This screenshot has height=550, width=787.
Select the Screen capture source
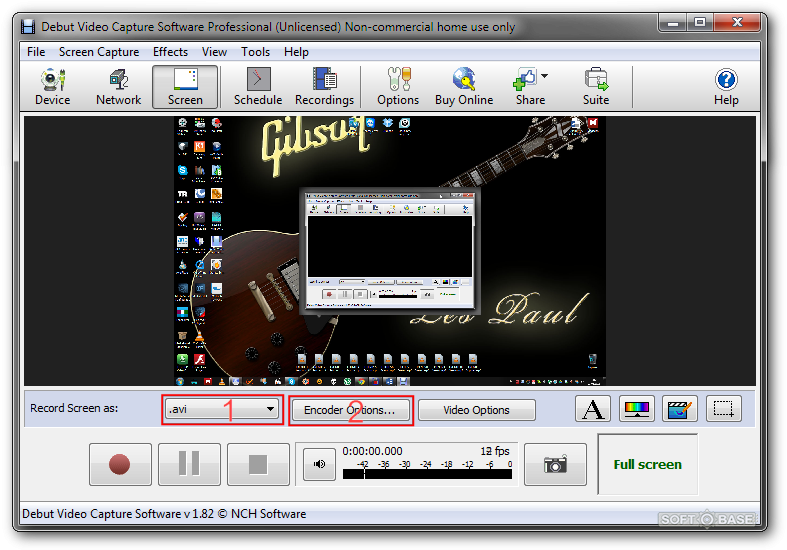point(185,87)
